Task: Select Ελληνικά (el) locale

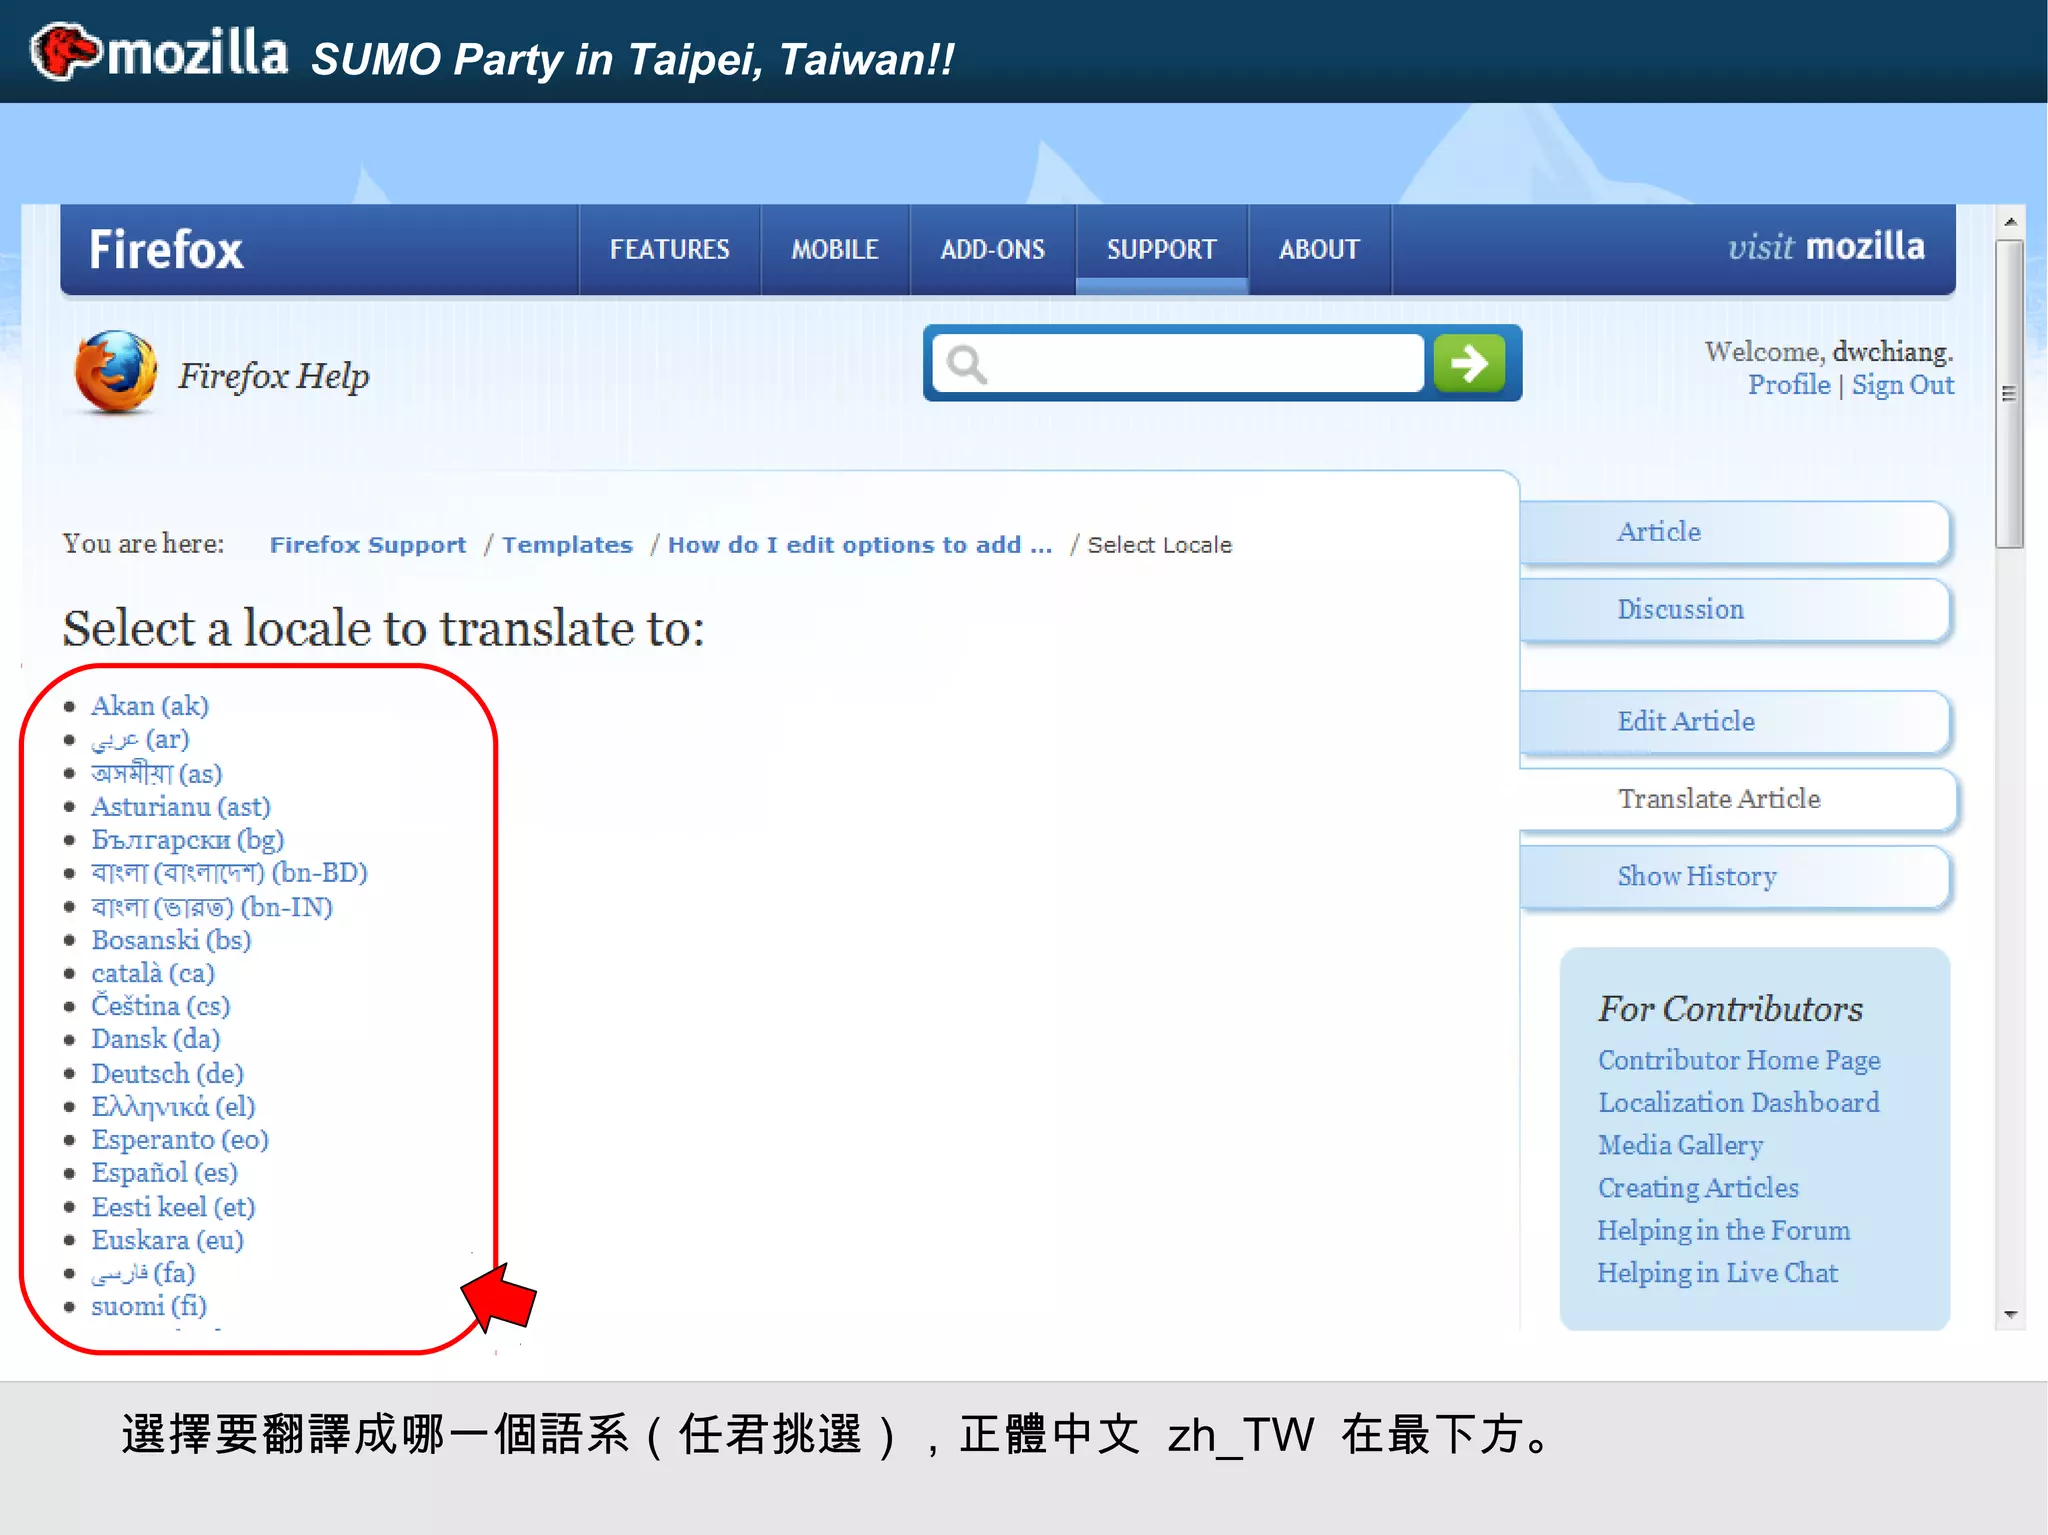Action: click(x=174, y=1106)
